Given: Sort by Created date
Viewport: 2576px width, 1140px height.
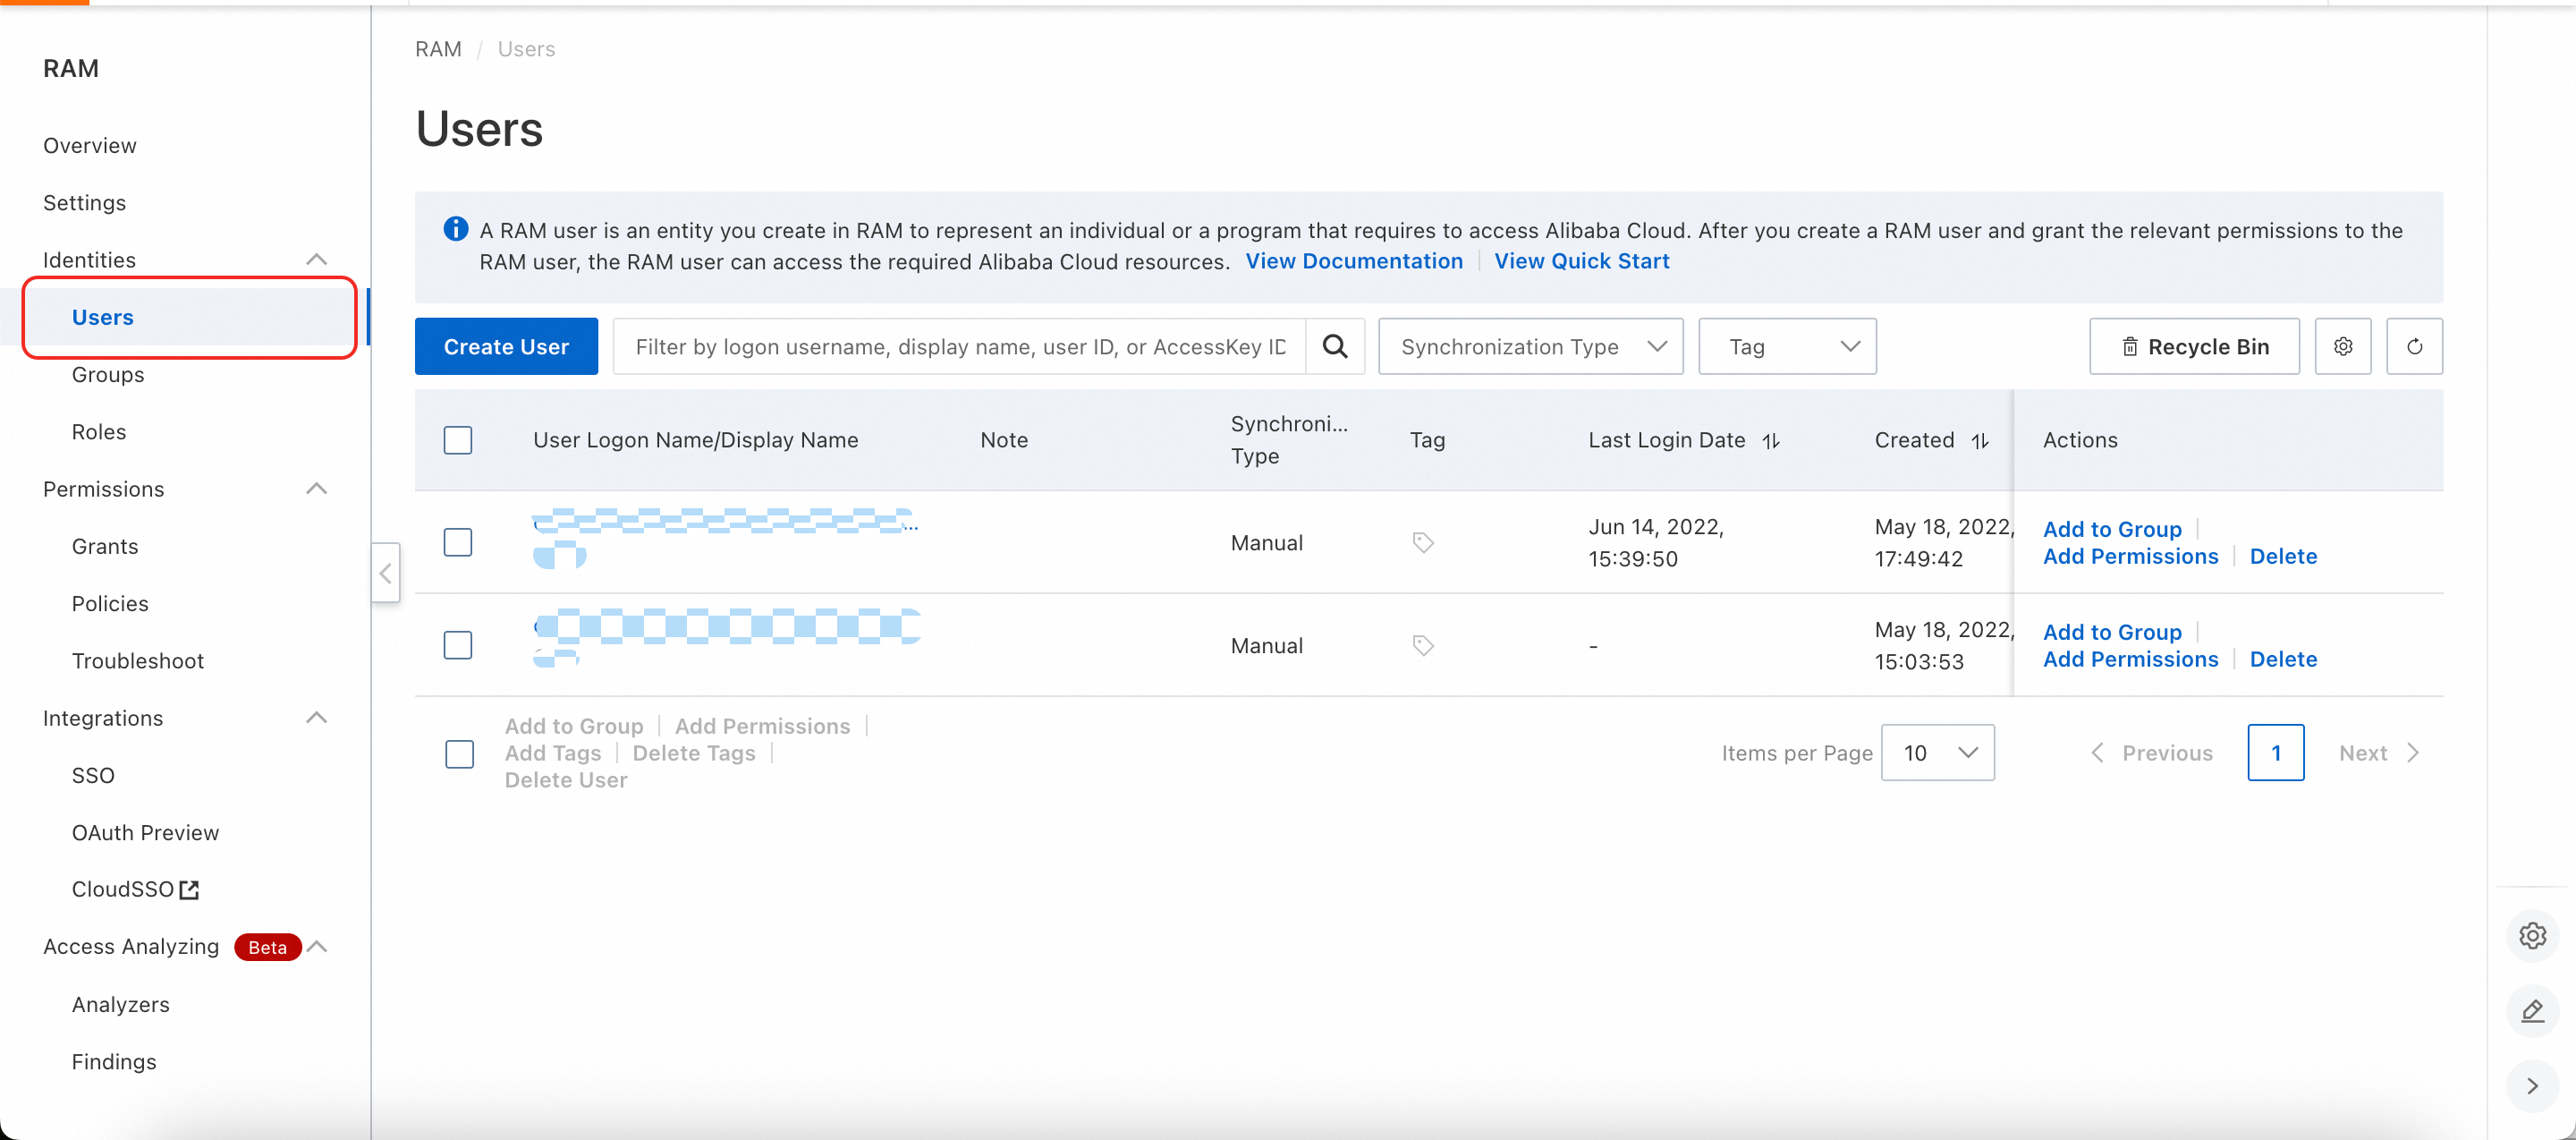Looking at the screenshot, I should (x=1980, y=441).
